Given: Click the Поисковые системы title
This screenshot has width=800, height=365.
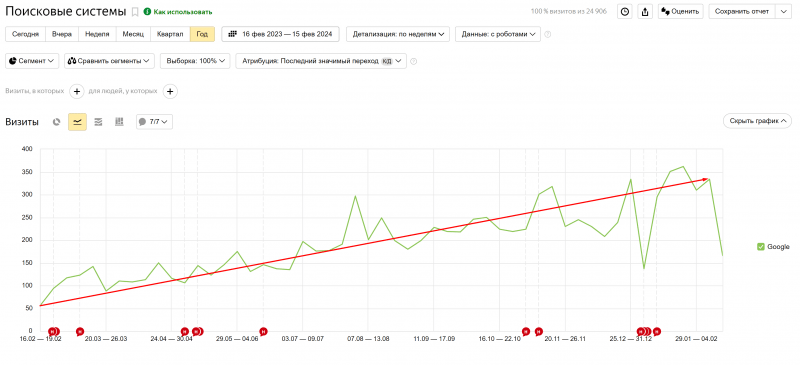Looking at the screenshot, I should (66, 11).
